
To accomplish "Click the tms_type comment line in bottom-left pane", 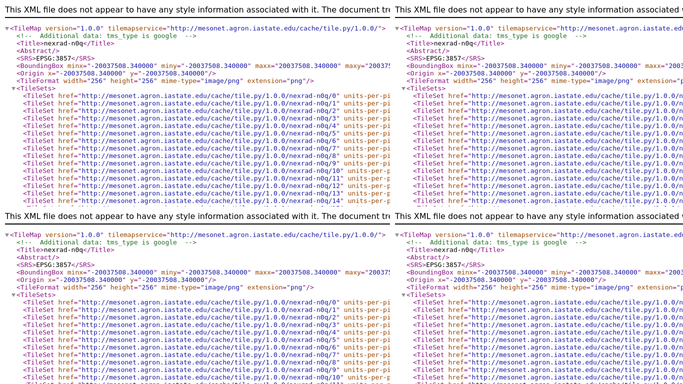I will point(106,243).
